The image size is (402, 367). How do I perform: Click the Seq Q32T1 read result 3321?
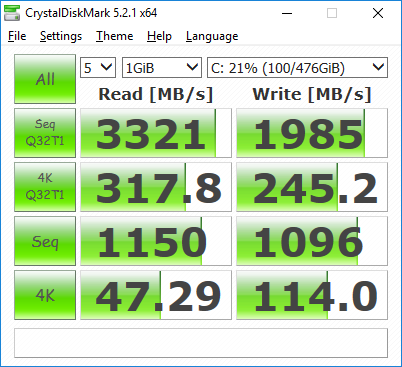tap(156, 133)
